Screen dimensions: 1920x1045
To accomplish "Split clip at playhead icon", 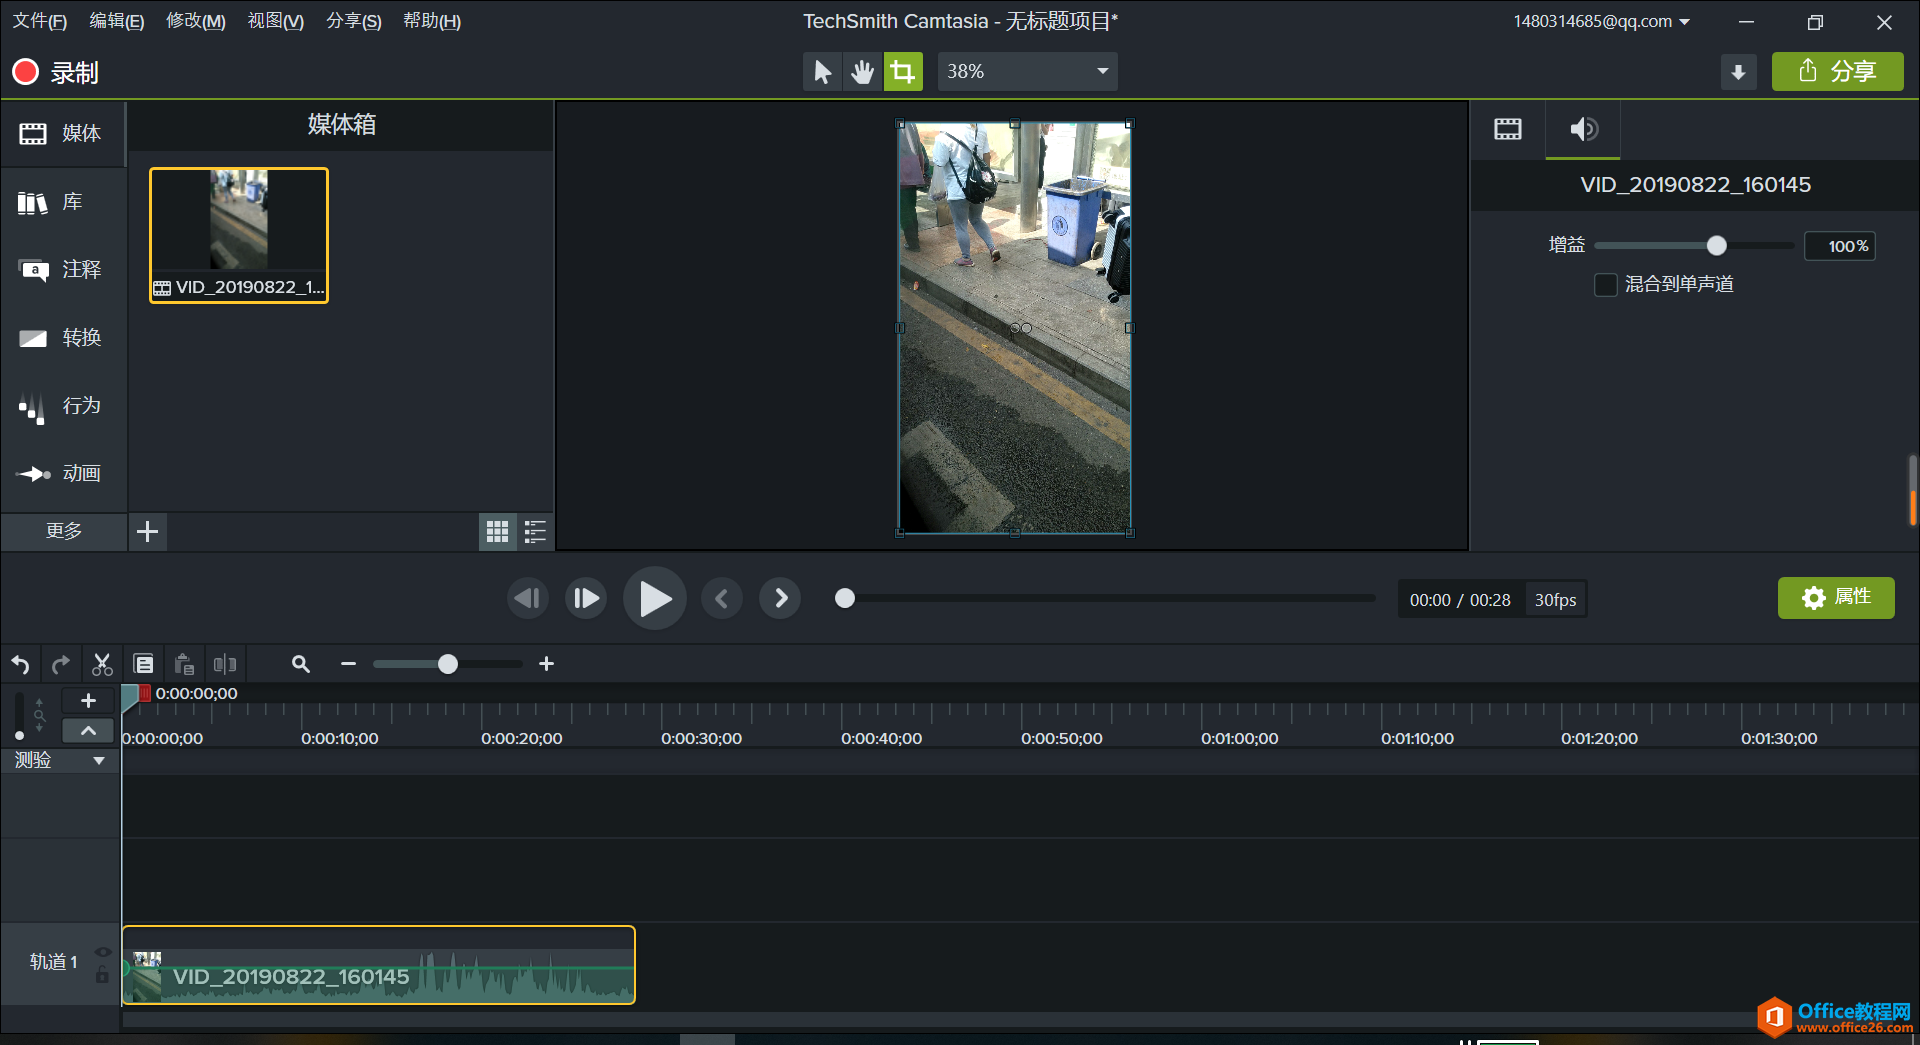I will pyautogui.click(x=225, y=664).
